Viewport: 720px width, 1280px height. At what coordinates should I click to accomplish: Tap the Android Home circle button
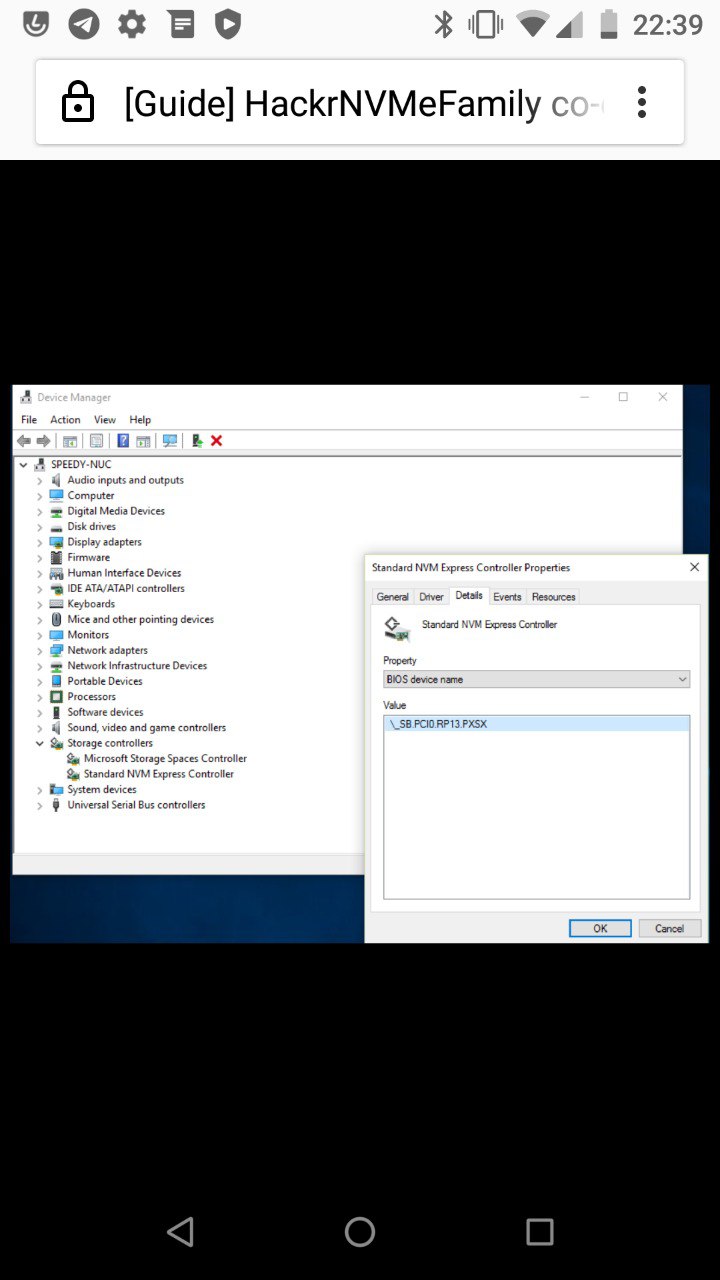point(360,1231)
